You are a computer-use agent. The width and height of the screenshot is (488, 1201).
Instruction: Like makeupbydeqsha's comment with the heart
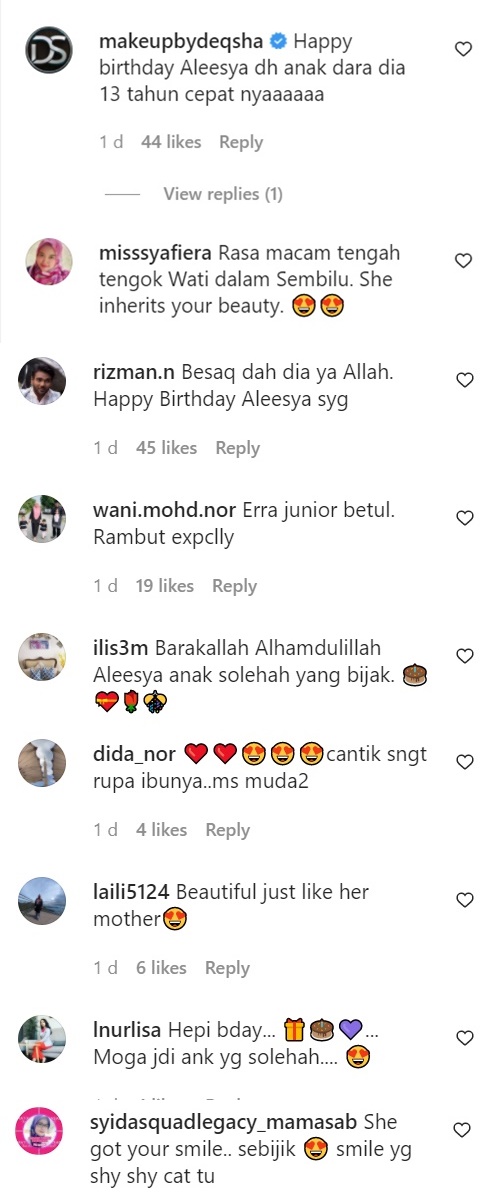463,49
